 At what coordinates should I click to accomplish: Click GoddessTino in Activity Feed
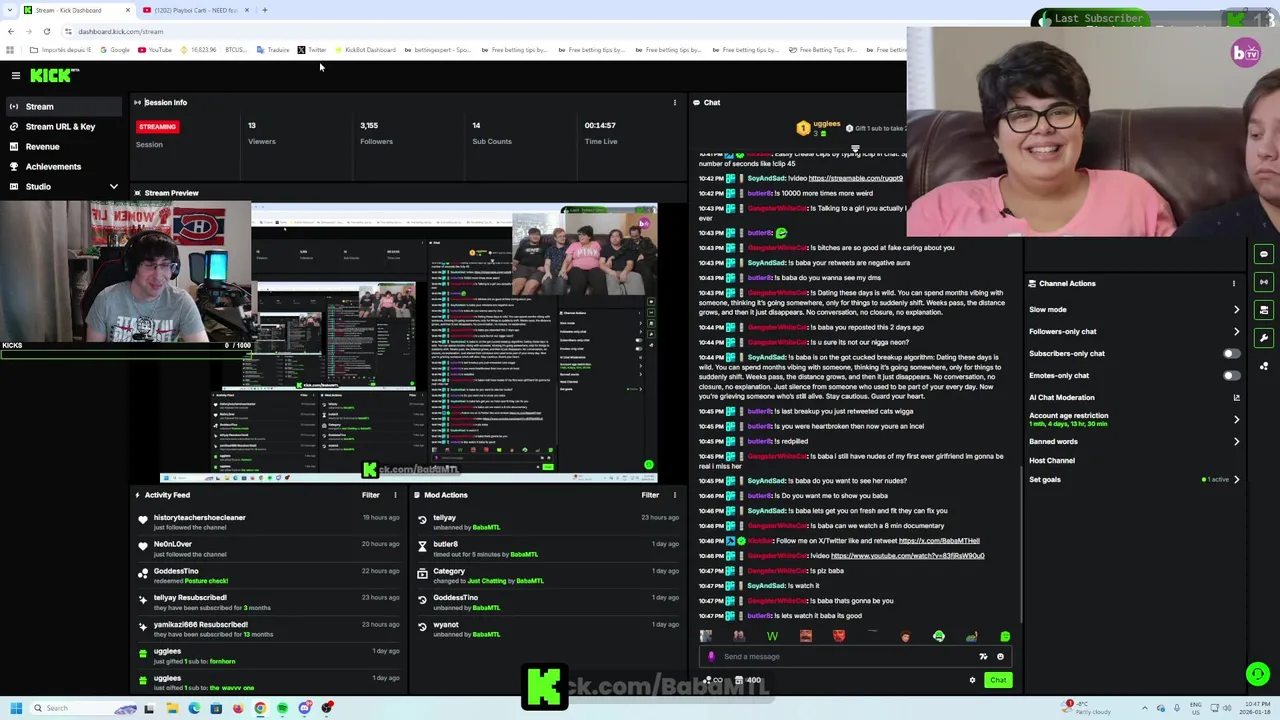point(176,571)
